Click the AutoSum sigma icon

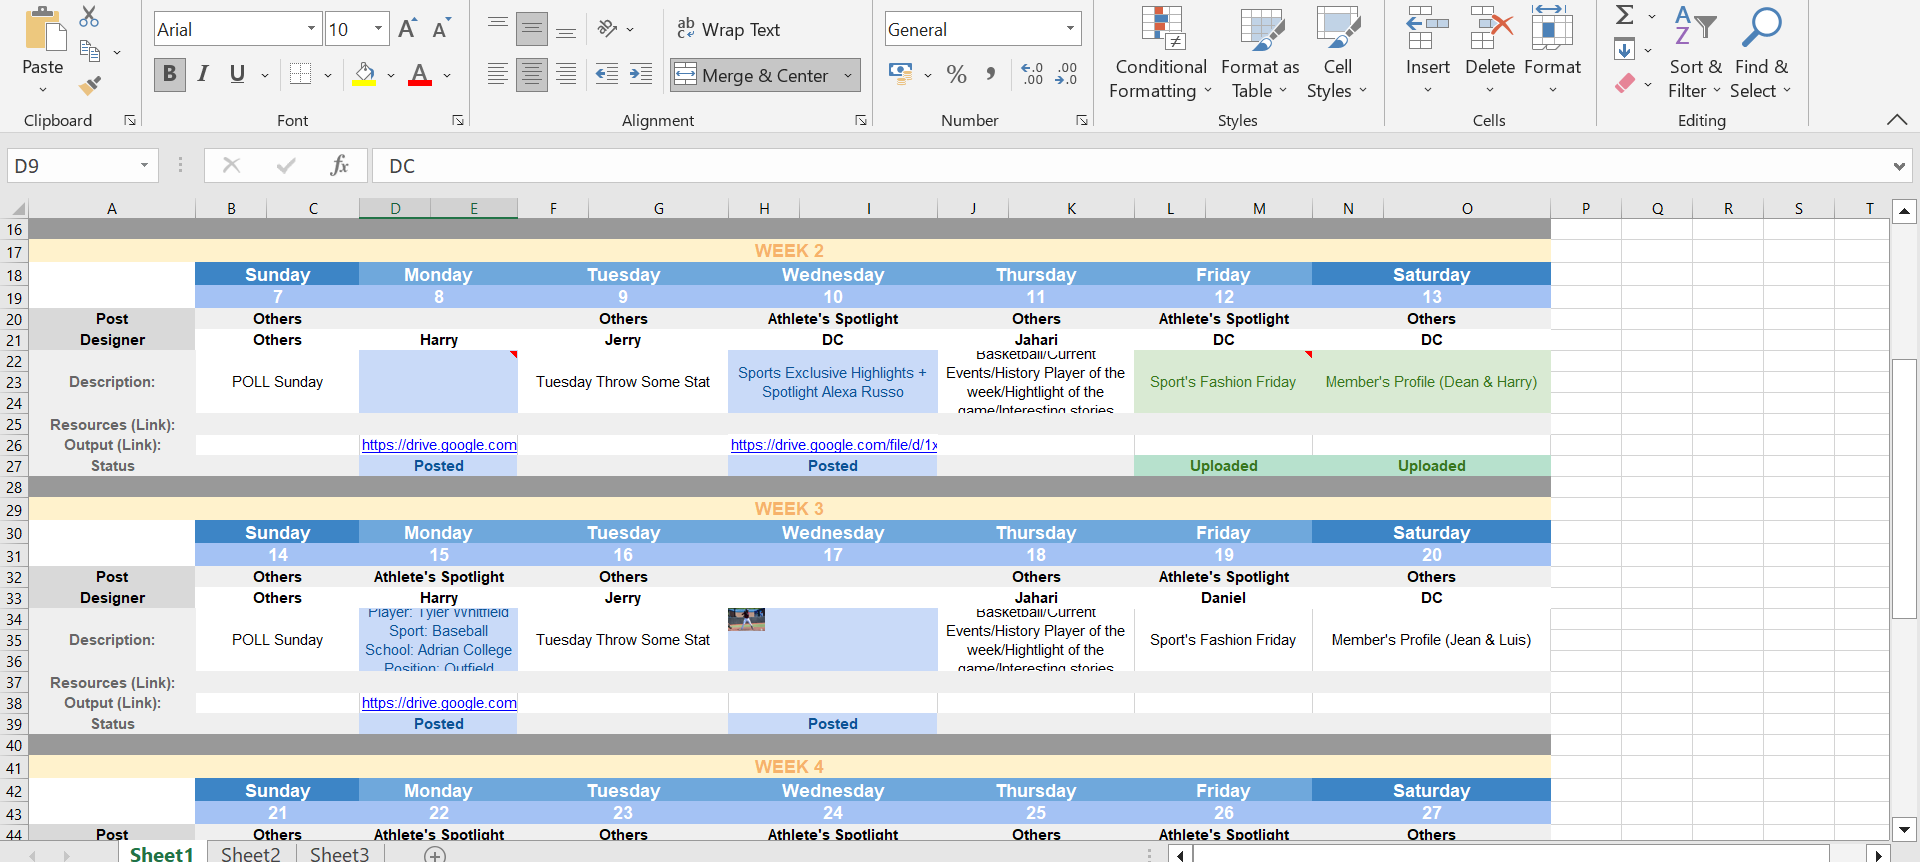pyautogui.click(x=1625, y=15)
